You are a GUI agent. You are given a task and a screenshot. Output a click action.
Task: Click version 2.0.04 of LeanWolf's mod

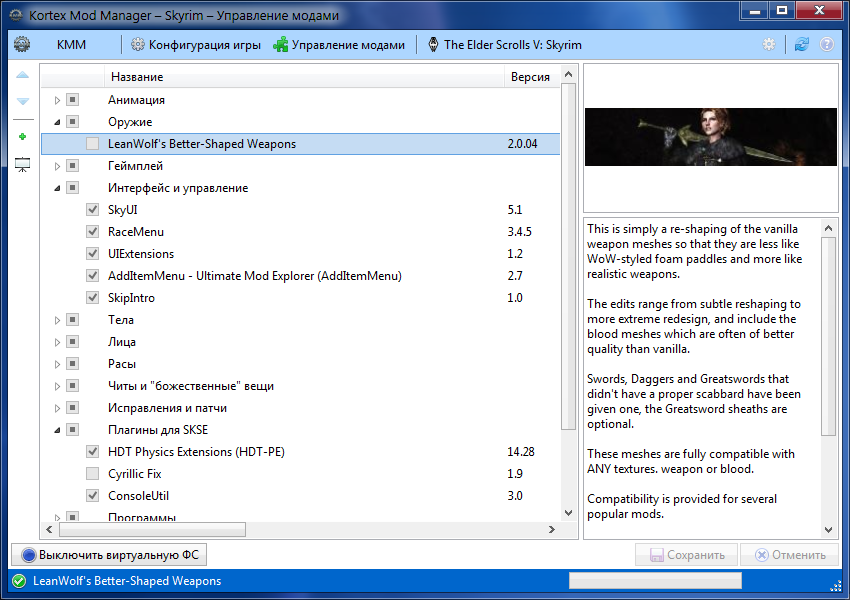click(522, 144)
